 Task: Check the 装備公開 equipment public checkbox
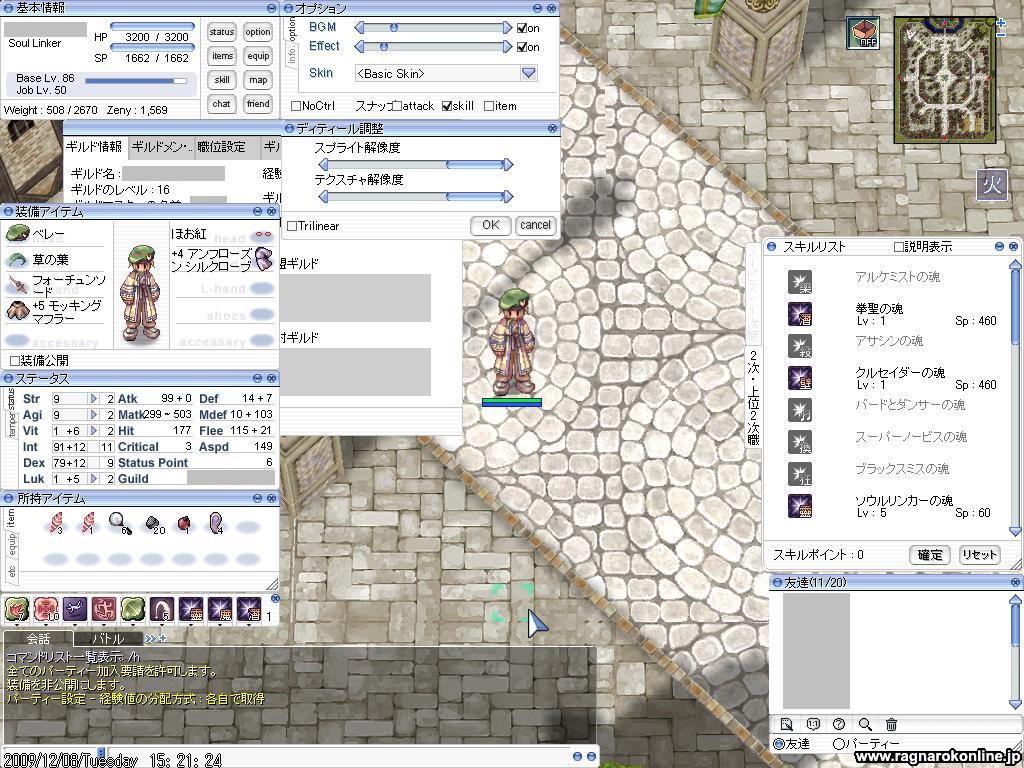point(14,360)
